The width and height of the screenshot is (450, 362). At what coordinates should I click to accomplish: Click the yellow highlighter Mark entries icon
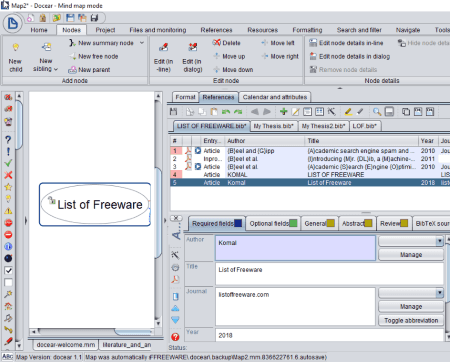[x=348, y=112]
